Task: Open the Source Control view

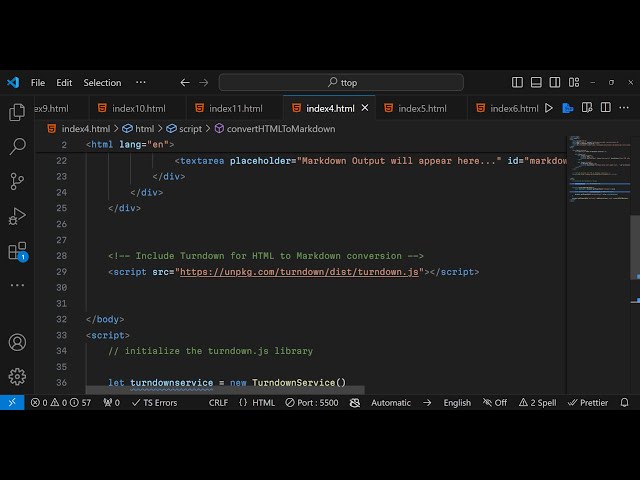Action: pyautogui.click(x=17, y=181)
